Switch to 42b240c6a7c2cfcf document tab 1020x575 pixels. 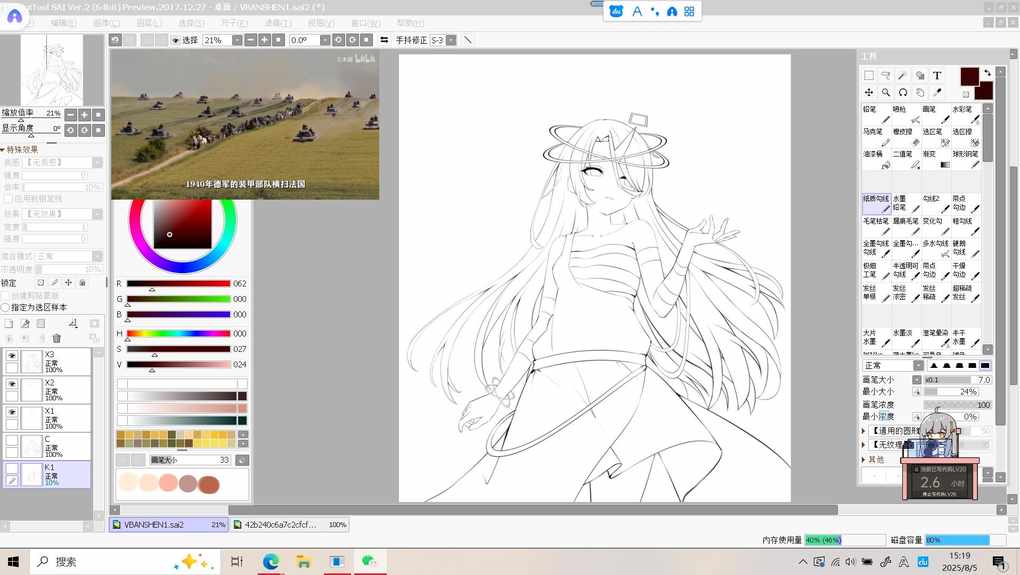click(289, 524)
